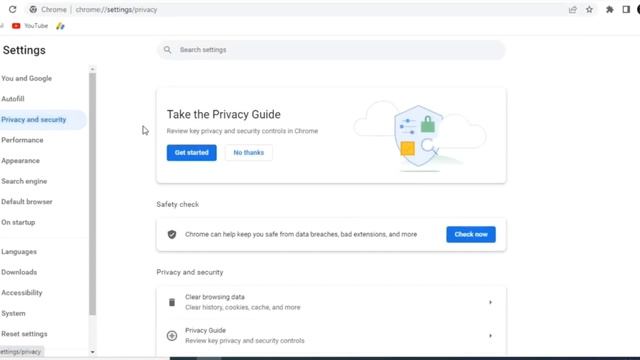Dismiss Privacy Guide with No thanks
The width and height of the screenshot is (640, 360).
249,153
